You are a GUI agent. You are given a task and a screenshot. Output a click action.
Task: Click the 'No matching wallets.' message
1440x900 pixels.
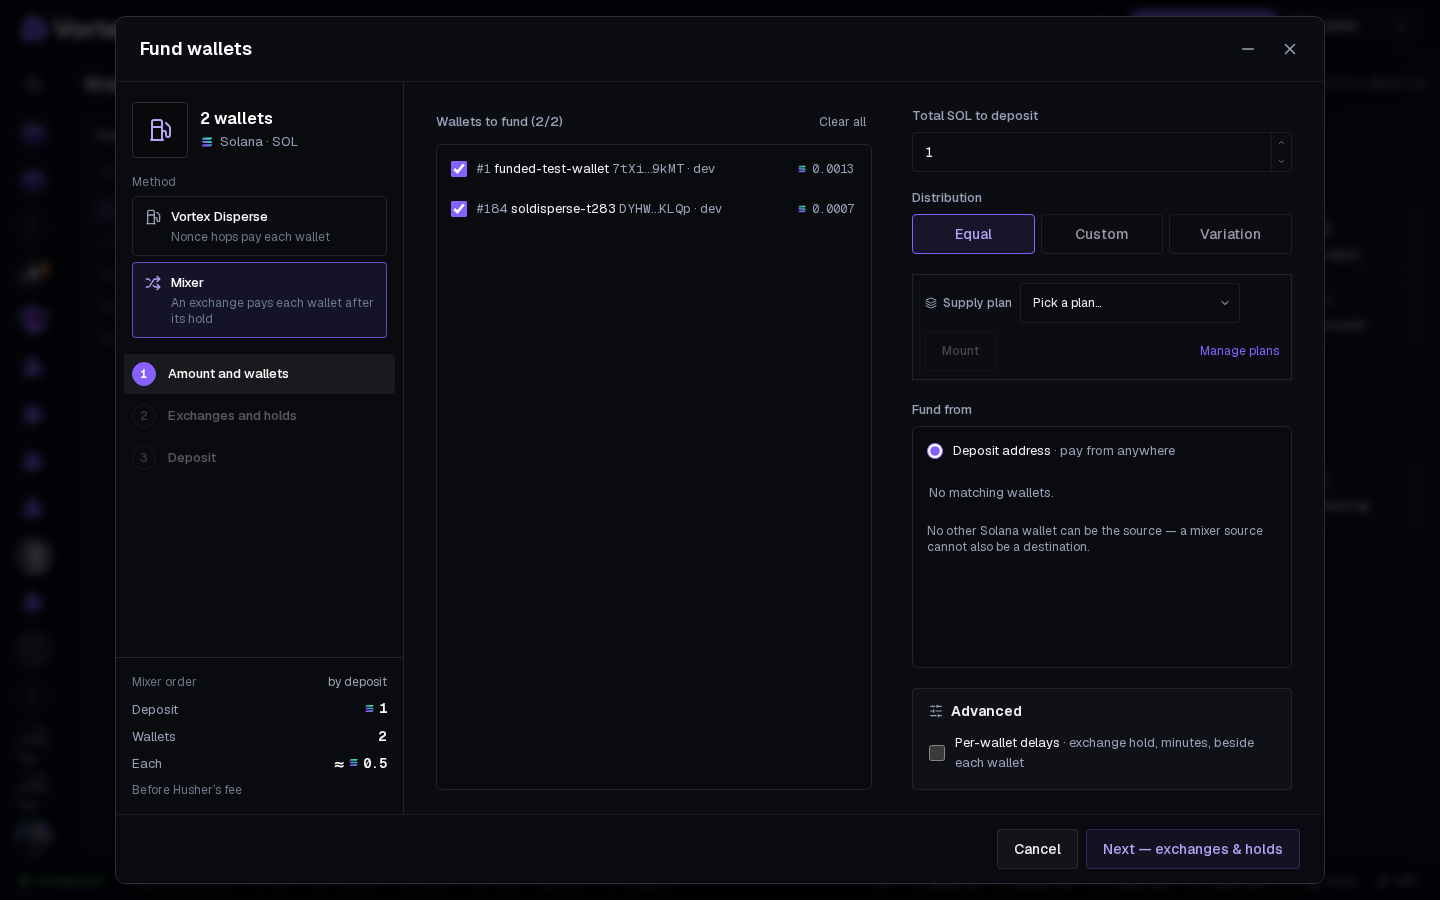[991, 493]
